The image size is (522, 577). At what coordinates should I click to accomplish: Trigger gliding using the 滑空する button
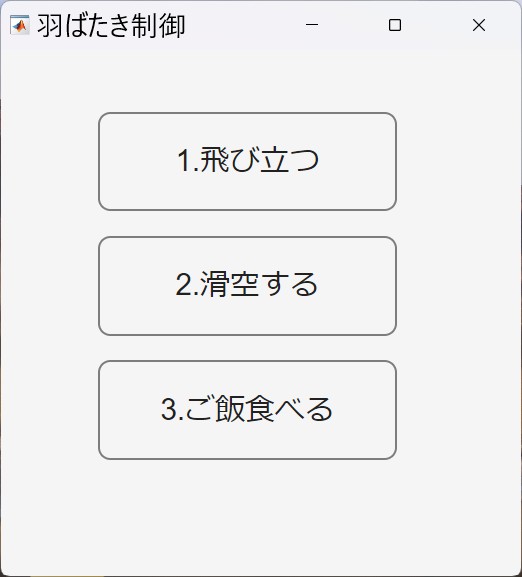(247, 286)
